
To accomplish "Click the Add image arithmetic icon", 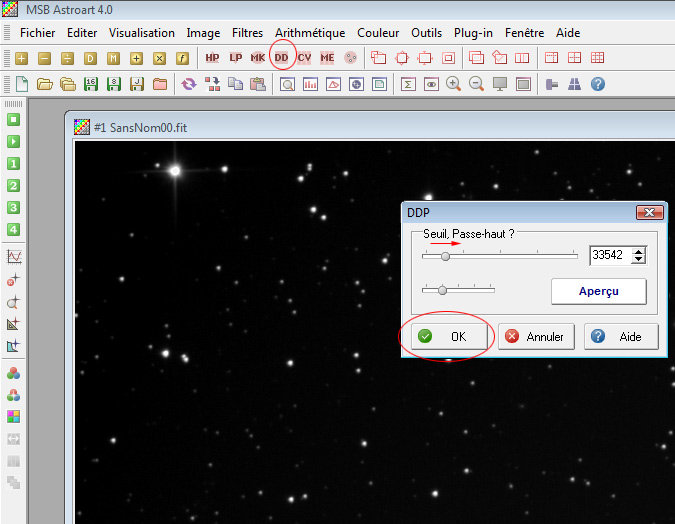I will 22,58.
